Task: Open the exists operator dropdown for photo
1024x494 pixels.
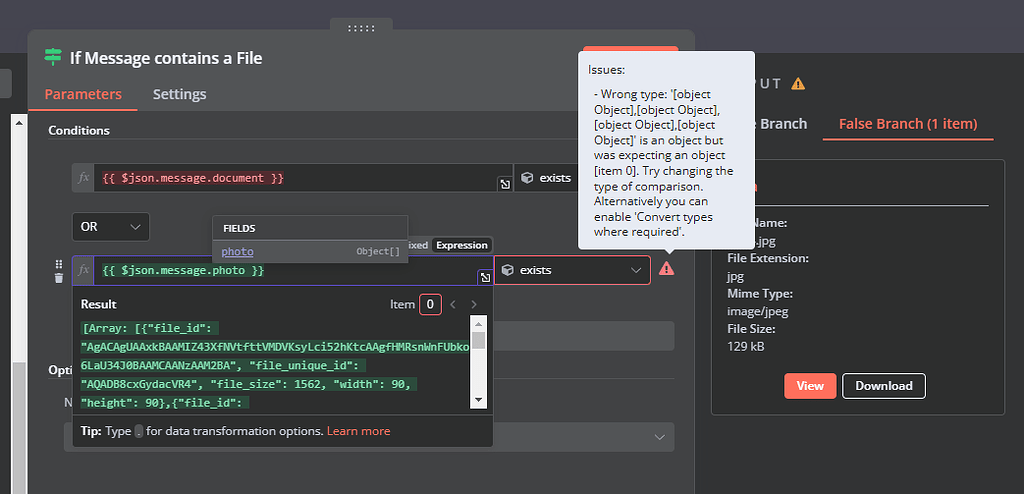Action: pyautogui.click(x=572, y=270)
